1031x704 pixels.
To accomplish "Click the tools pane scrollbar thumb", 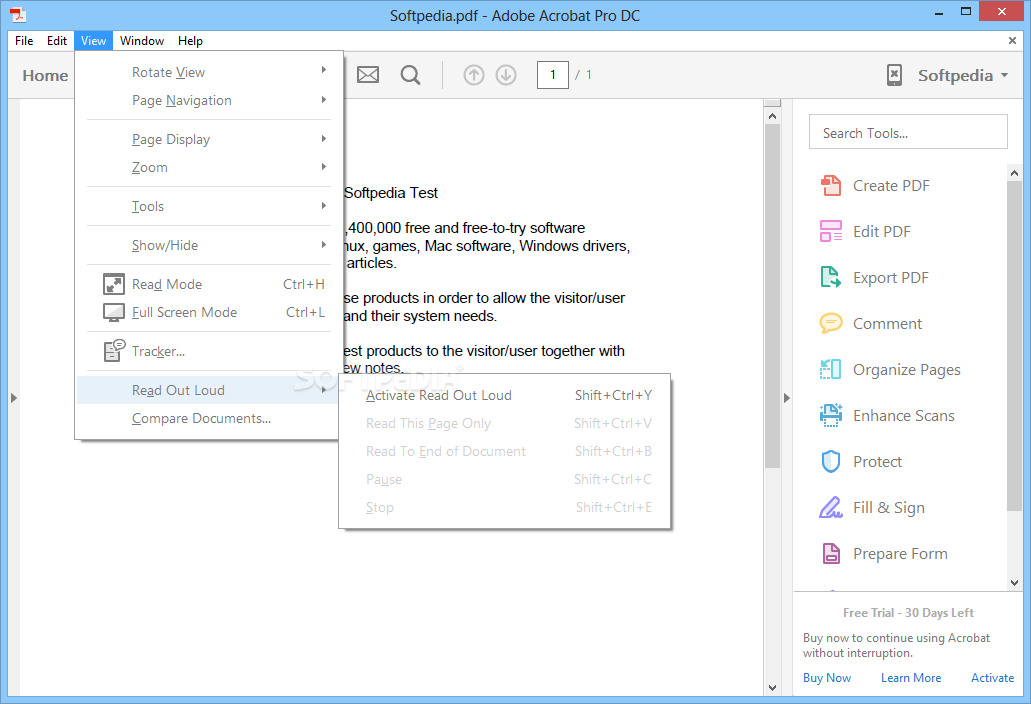I will pyautogui.click(x=1014, y=346).
